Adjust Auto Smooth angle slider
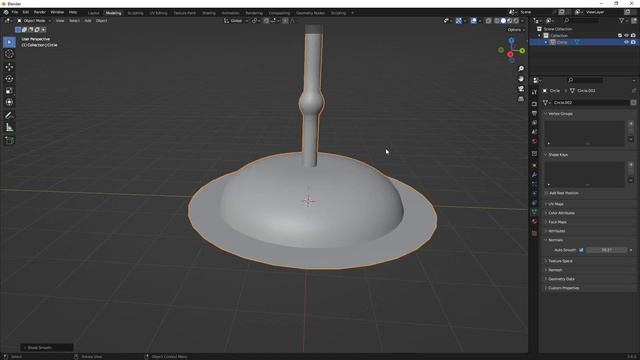 (x=606, y=250)
